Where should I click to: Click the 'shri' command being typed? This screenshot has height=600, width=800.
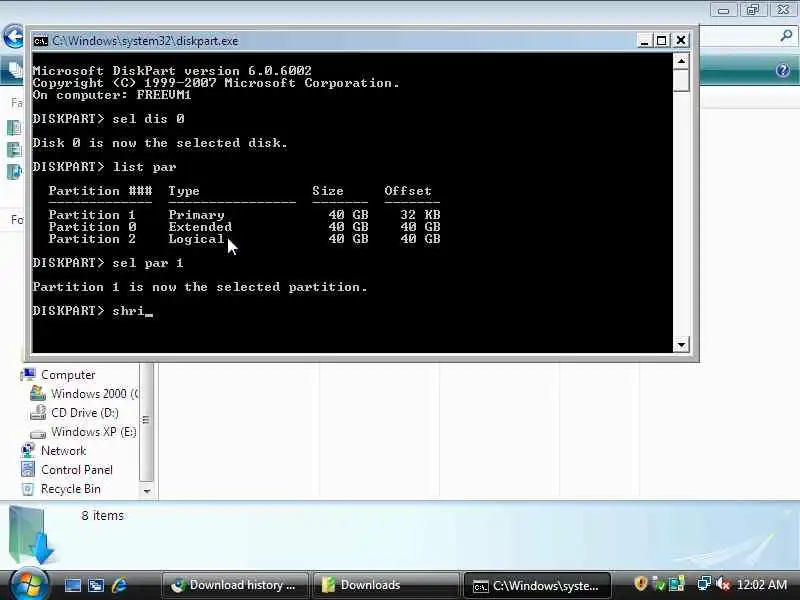tap(129, 311)
